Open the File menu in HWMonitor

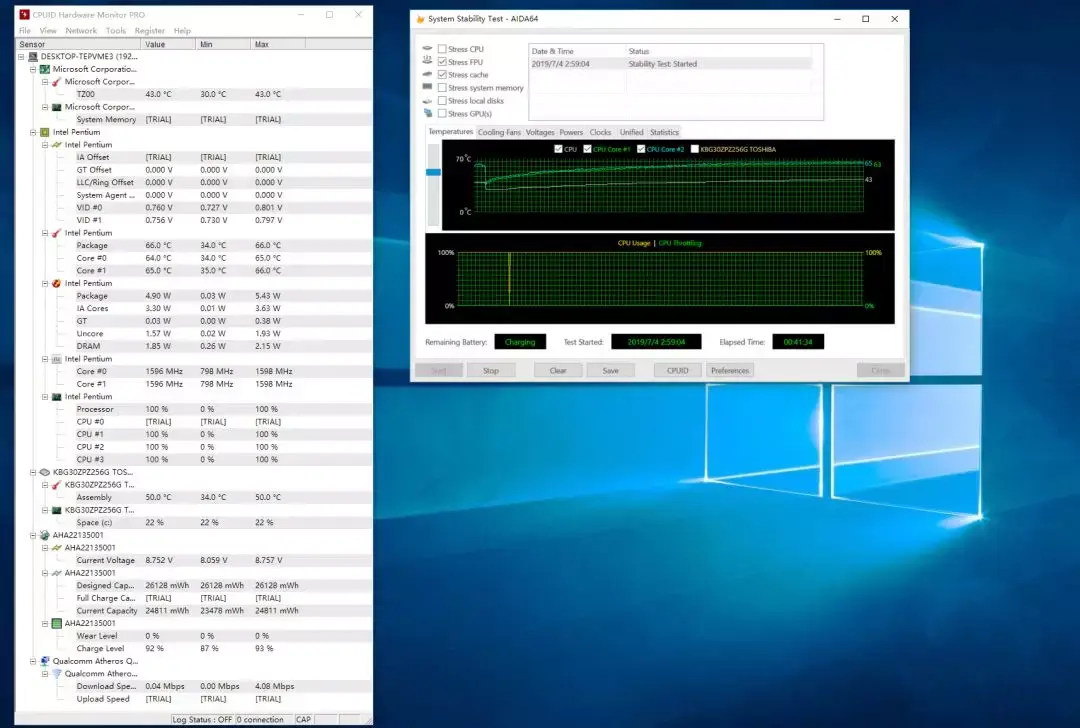click(x=25, y=30)
